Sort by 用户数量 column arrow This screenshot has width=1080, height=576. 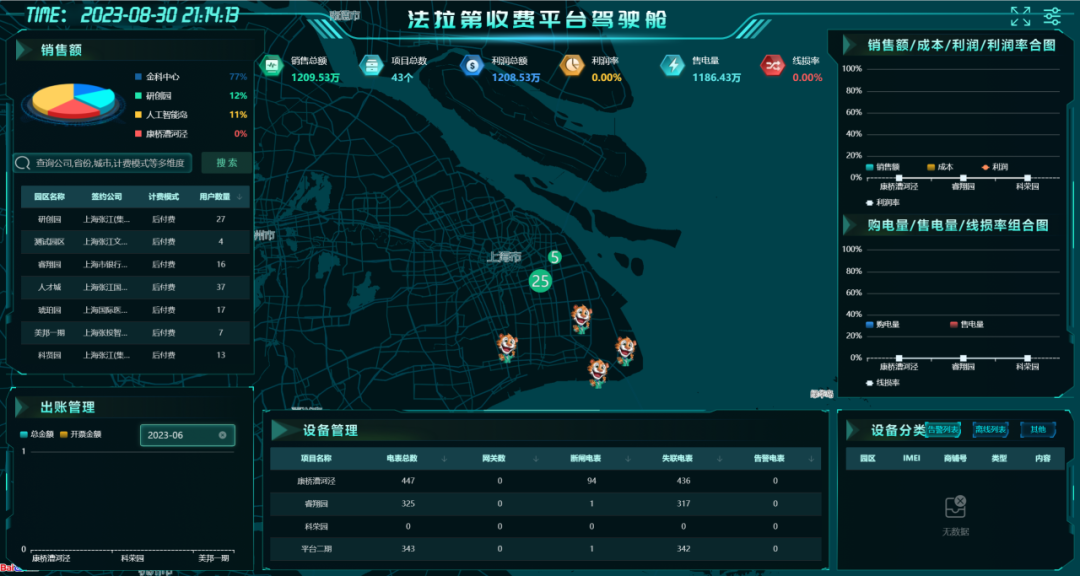tap(239, 198)
